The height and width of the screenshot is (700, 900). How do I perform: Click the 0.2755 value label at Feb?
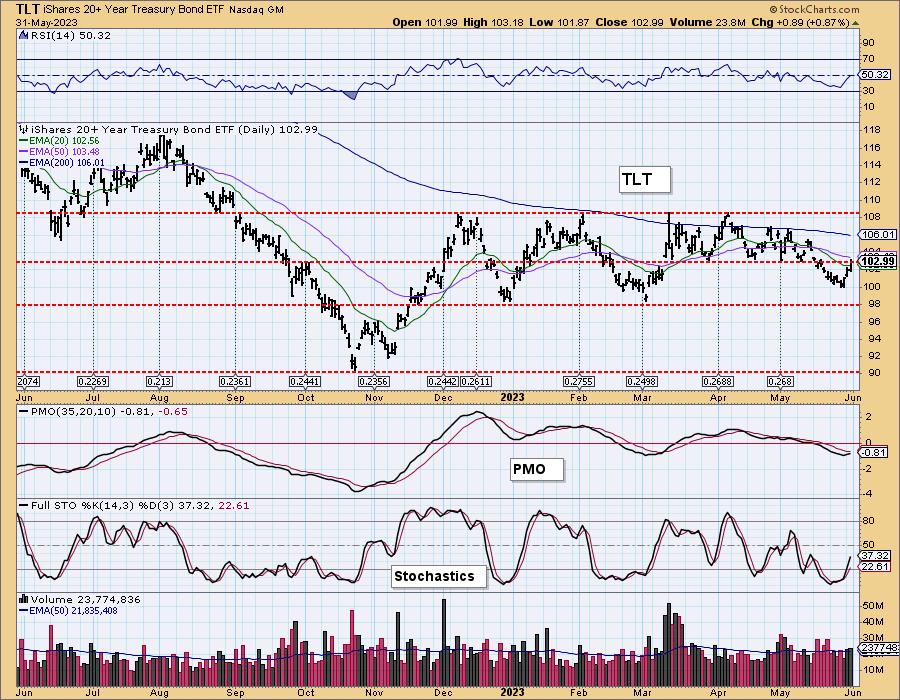coord(579,382)
